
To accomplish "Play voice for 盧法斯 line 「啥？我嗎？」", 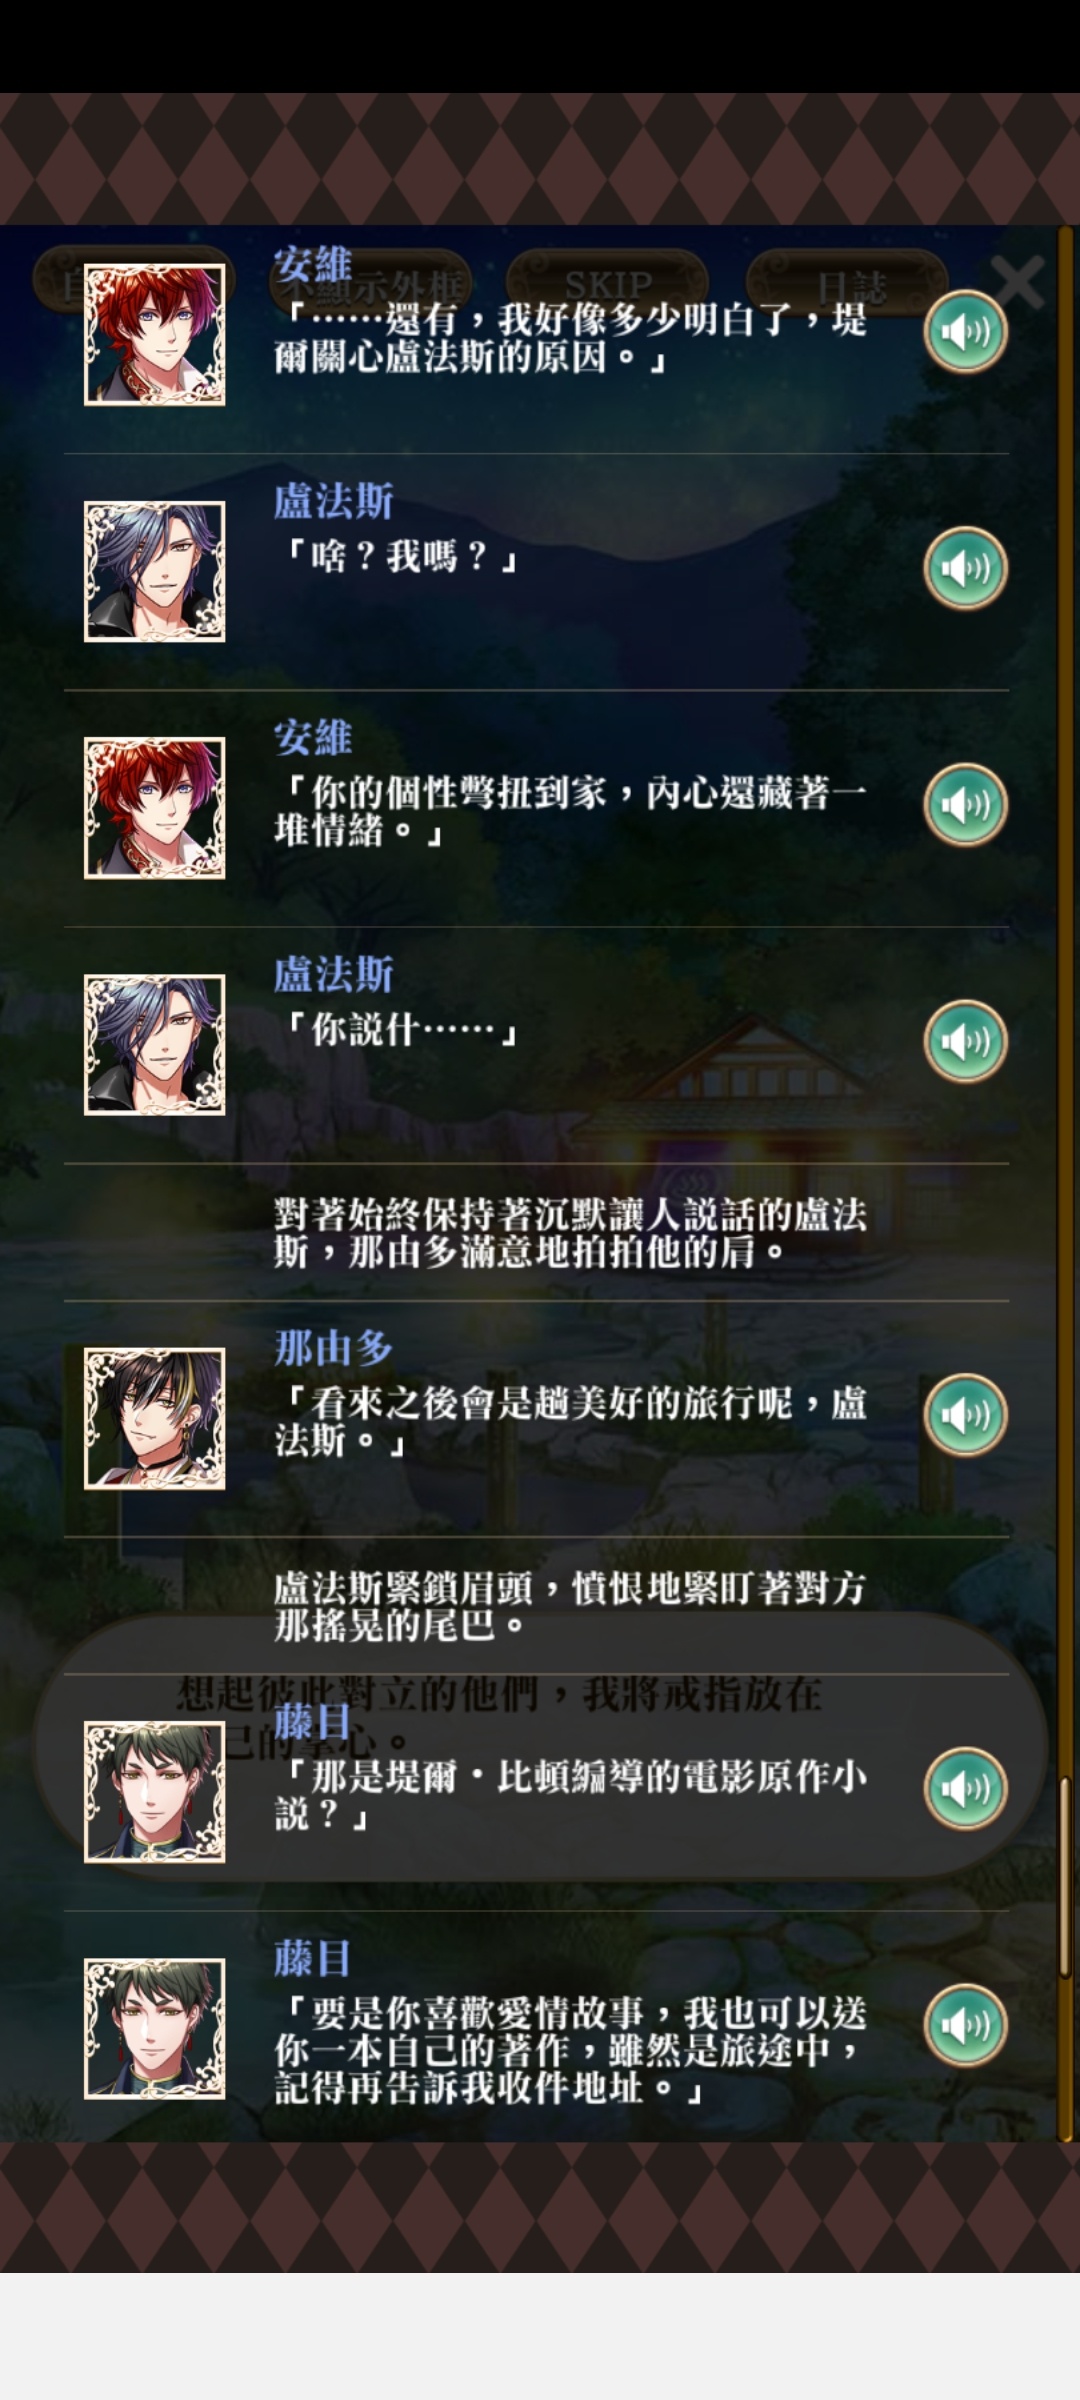I will (x=965, y=568).
